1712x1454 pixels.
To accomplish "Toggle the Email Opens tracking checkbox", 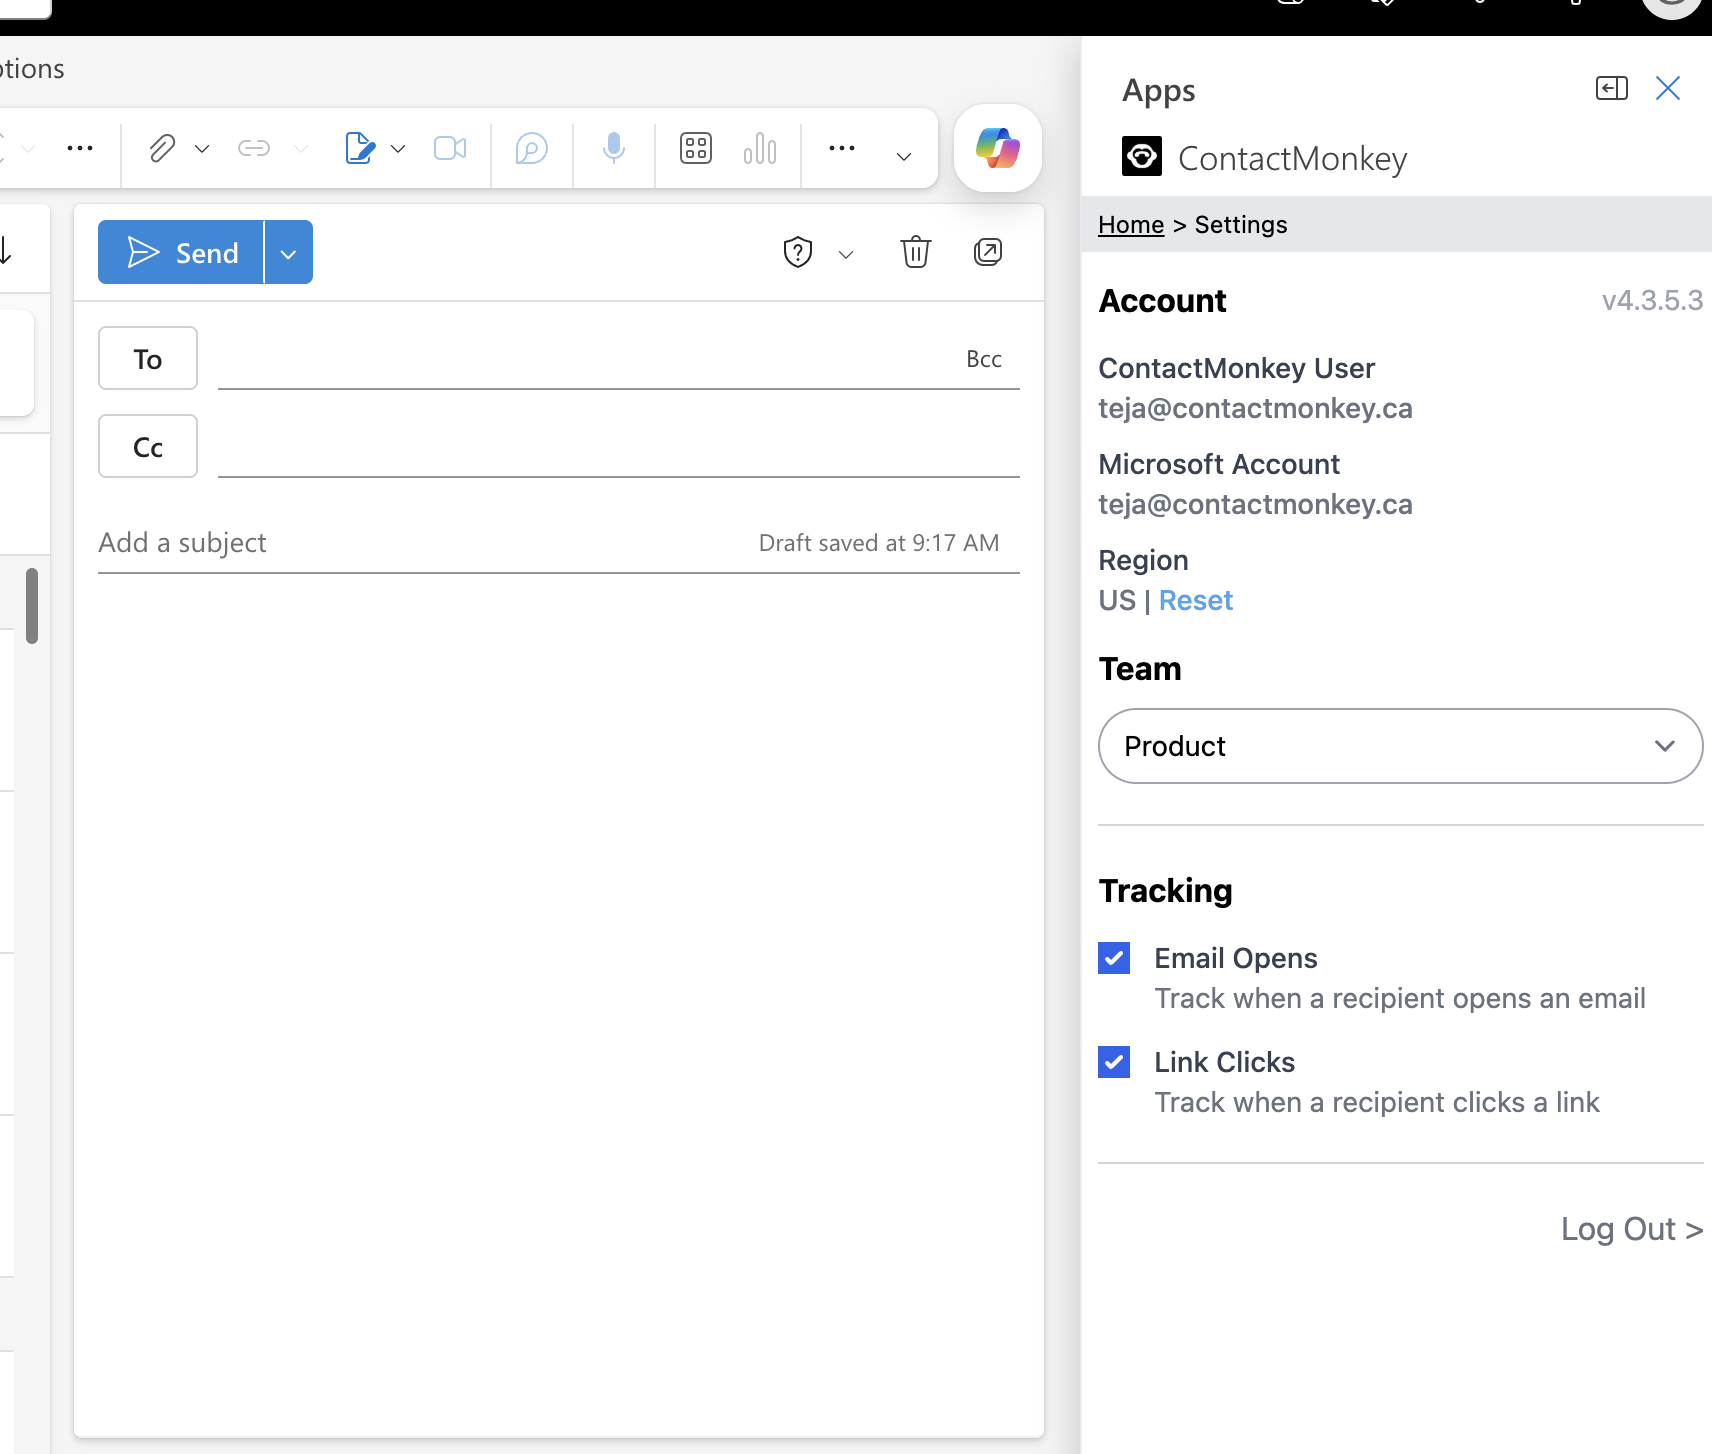I will [1114, 958].
